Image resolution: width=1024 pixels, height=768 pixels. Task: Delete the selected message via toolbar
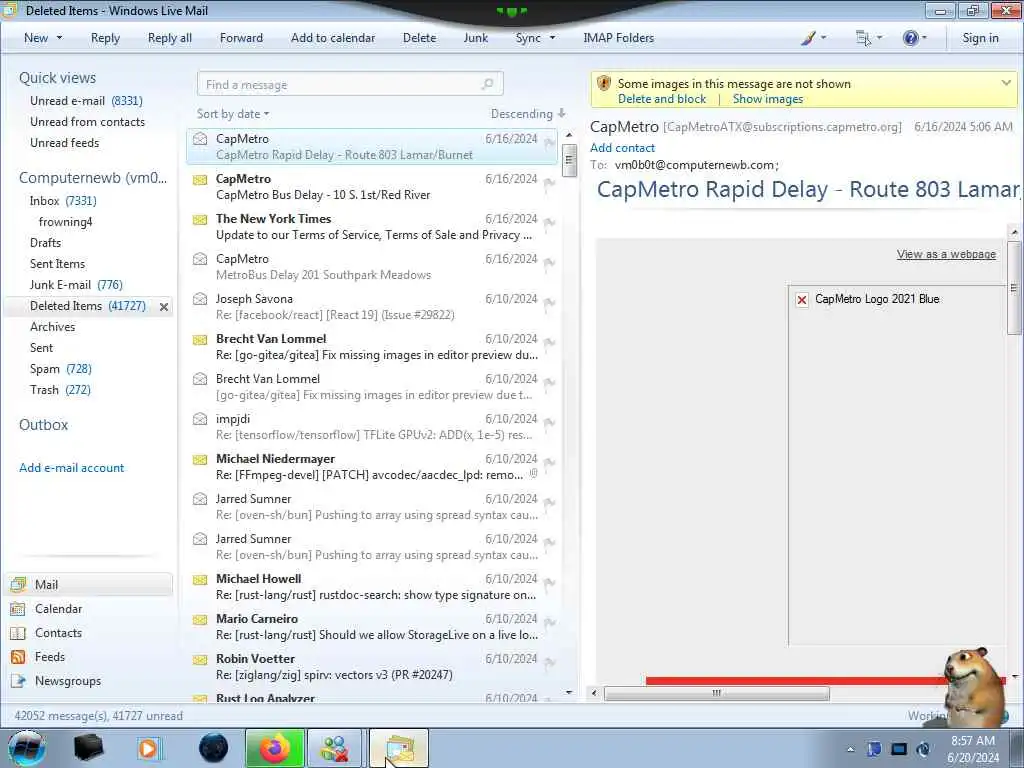click(419, 38)
